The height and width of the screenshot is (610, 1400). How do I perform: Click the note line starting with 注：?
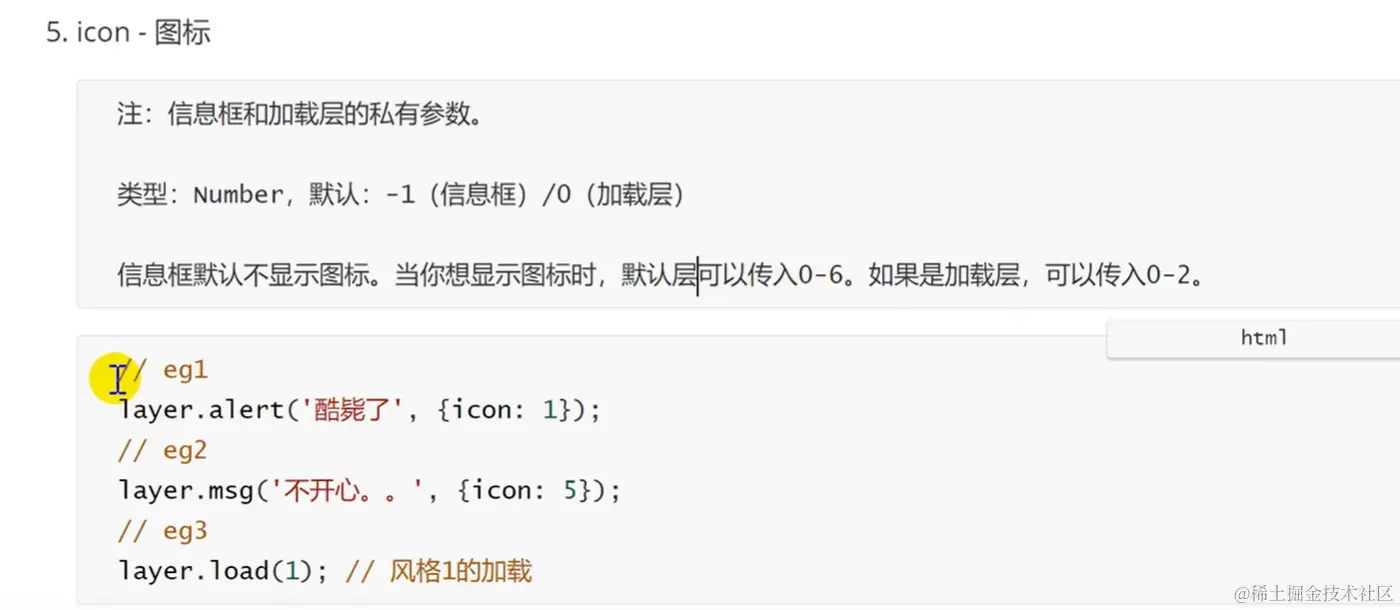pyautogui.click(x=300, y=114)
